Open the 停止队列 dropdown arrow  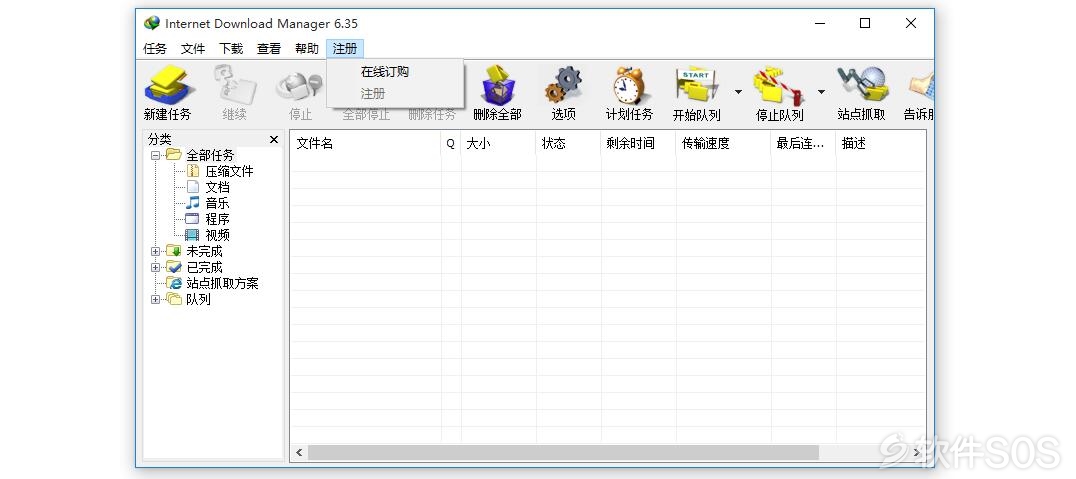click(821, 92)
